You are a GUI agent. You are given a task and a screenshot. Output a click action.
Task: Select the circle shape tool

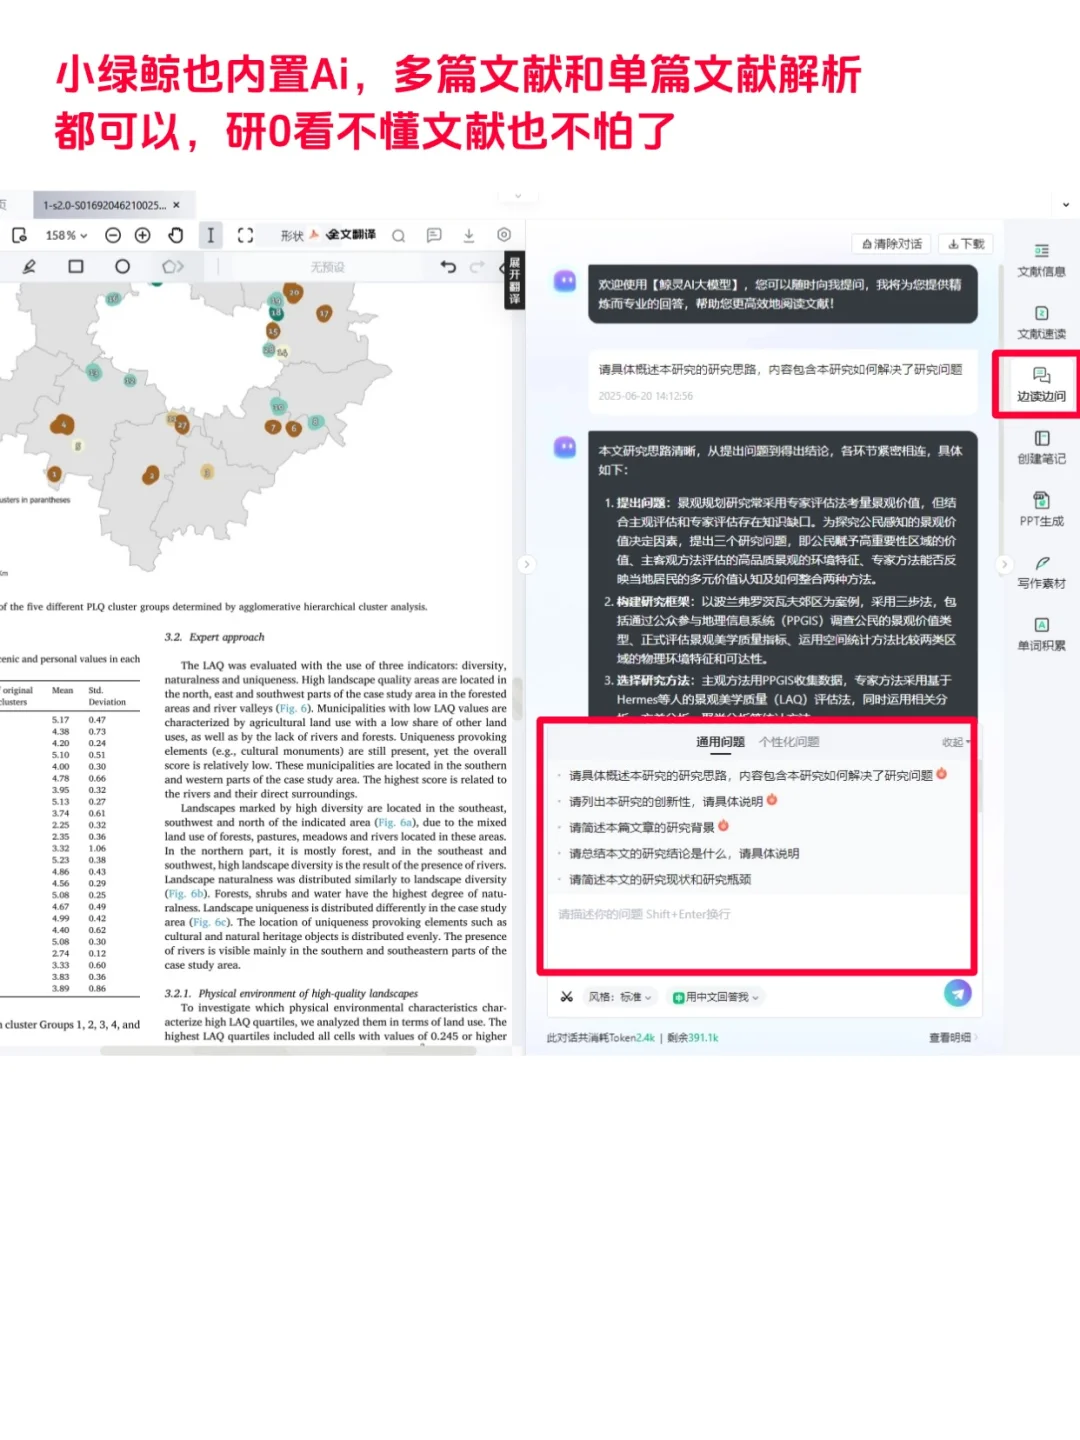click(122, 267)
